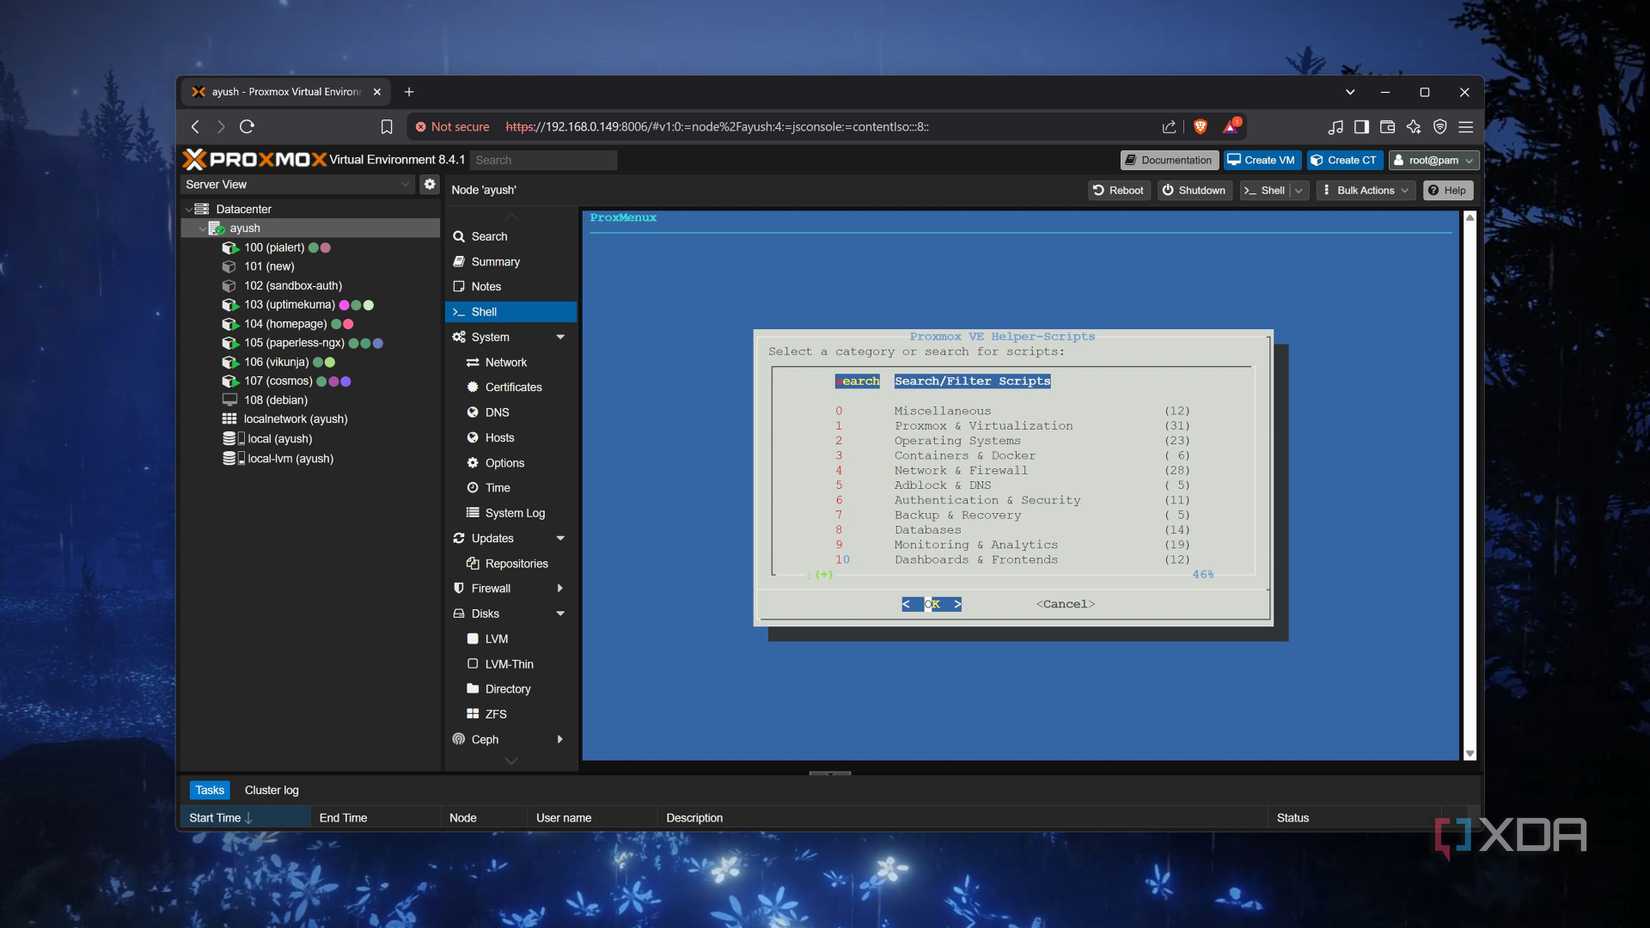This screenshot has width=1650, height=928.
Task: Open the Bulk Actions dropdown arrow
Action: (x=1405, y=190)
